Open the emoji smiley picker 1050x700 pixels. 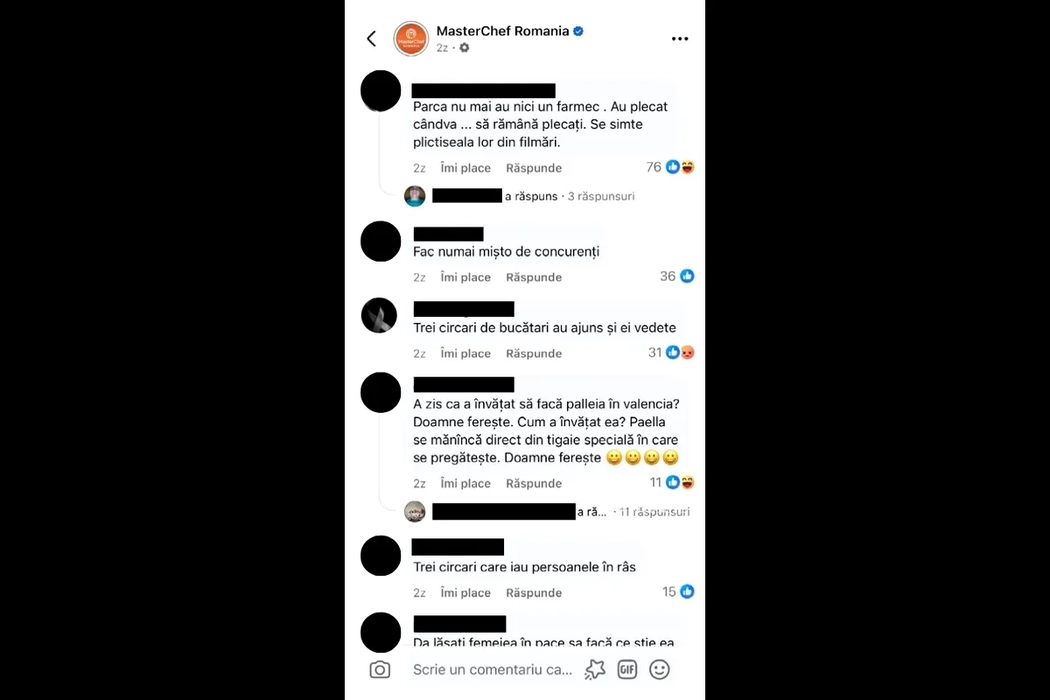[660, 669]
